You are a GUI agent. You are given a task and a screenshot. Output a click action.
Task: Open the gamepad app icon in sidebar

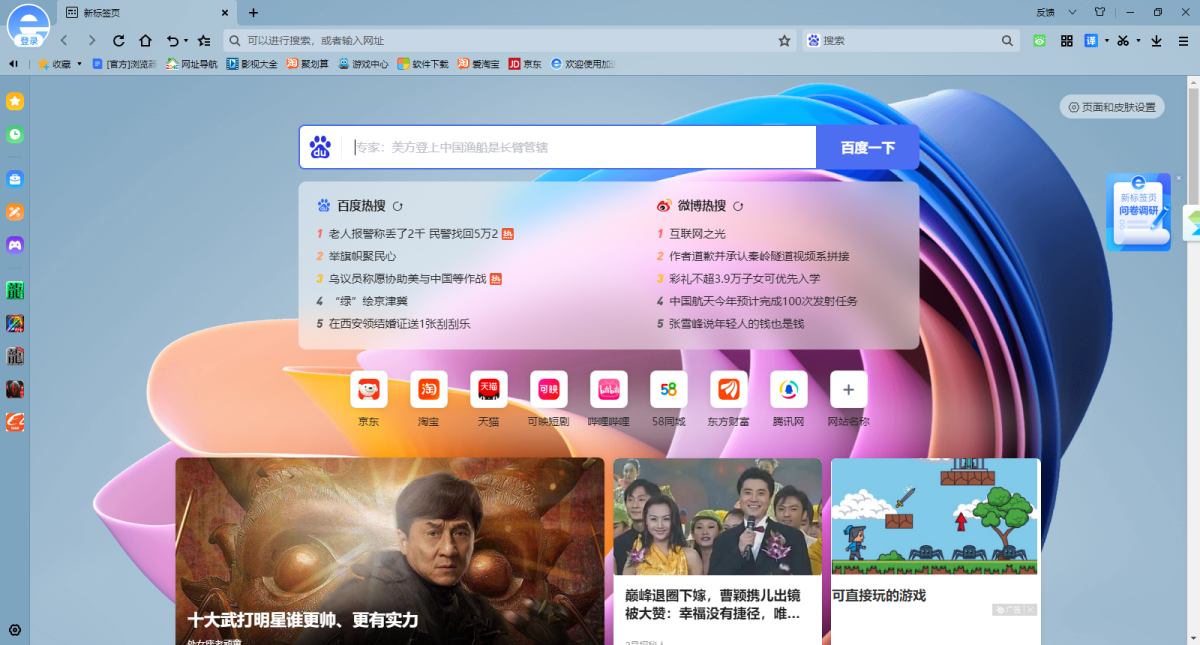point(14,245)
